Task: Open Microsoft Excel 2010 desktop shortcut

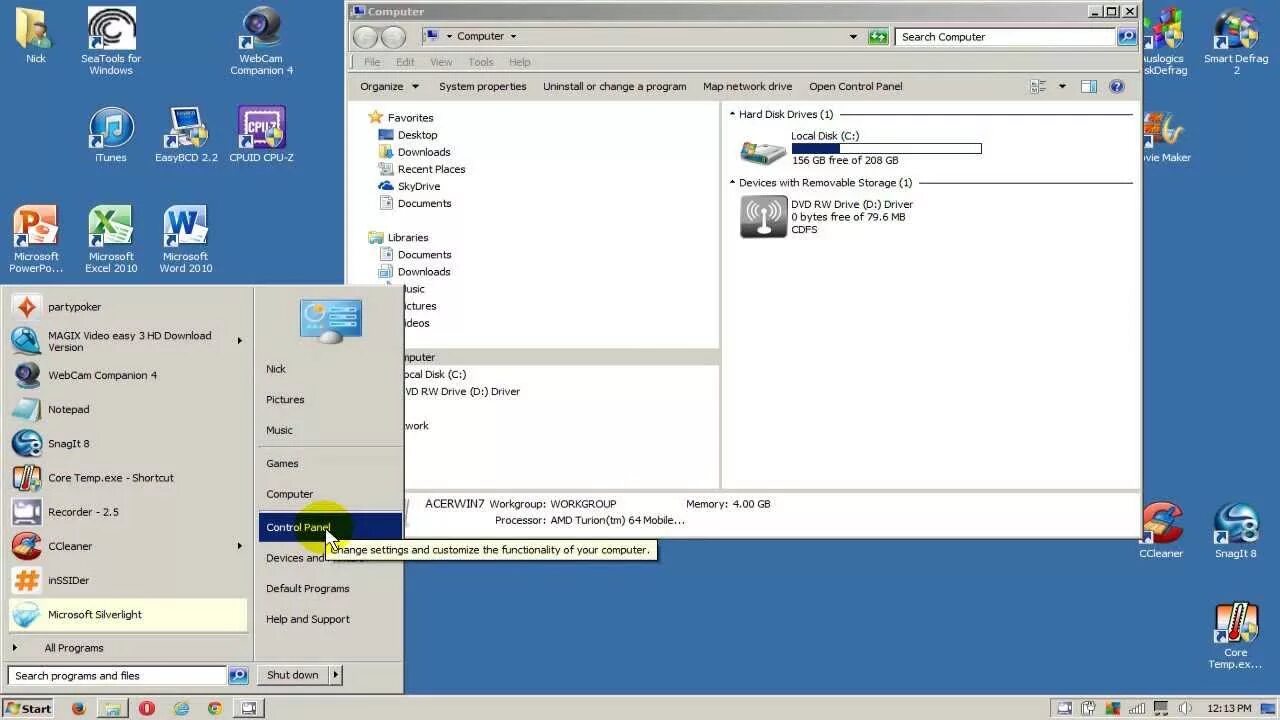Action: (x=111, y=240)
